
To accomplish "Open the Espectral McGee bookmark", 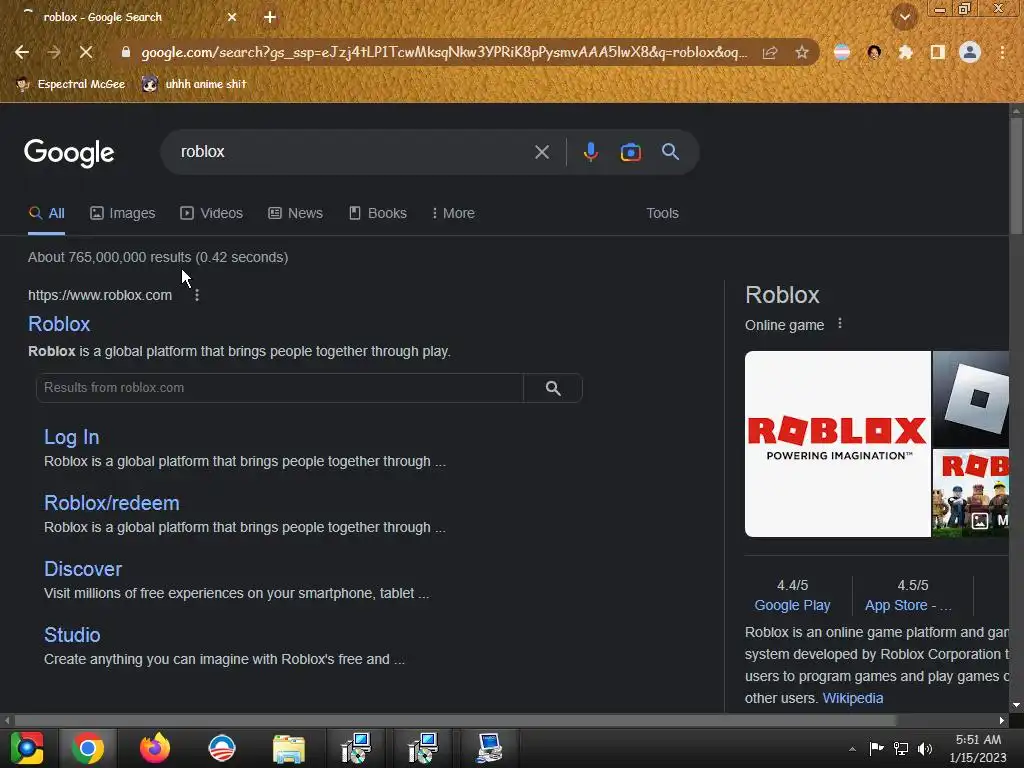I will pyautogui.click(x=71, y=84).
